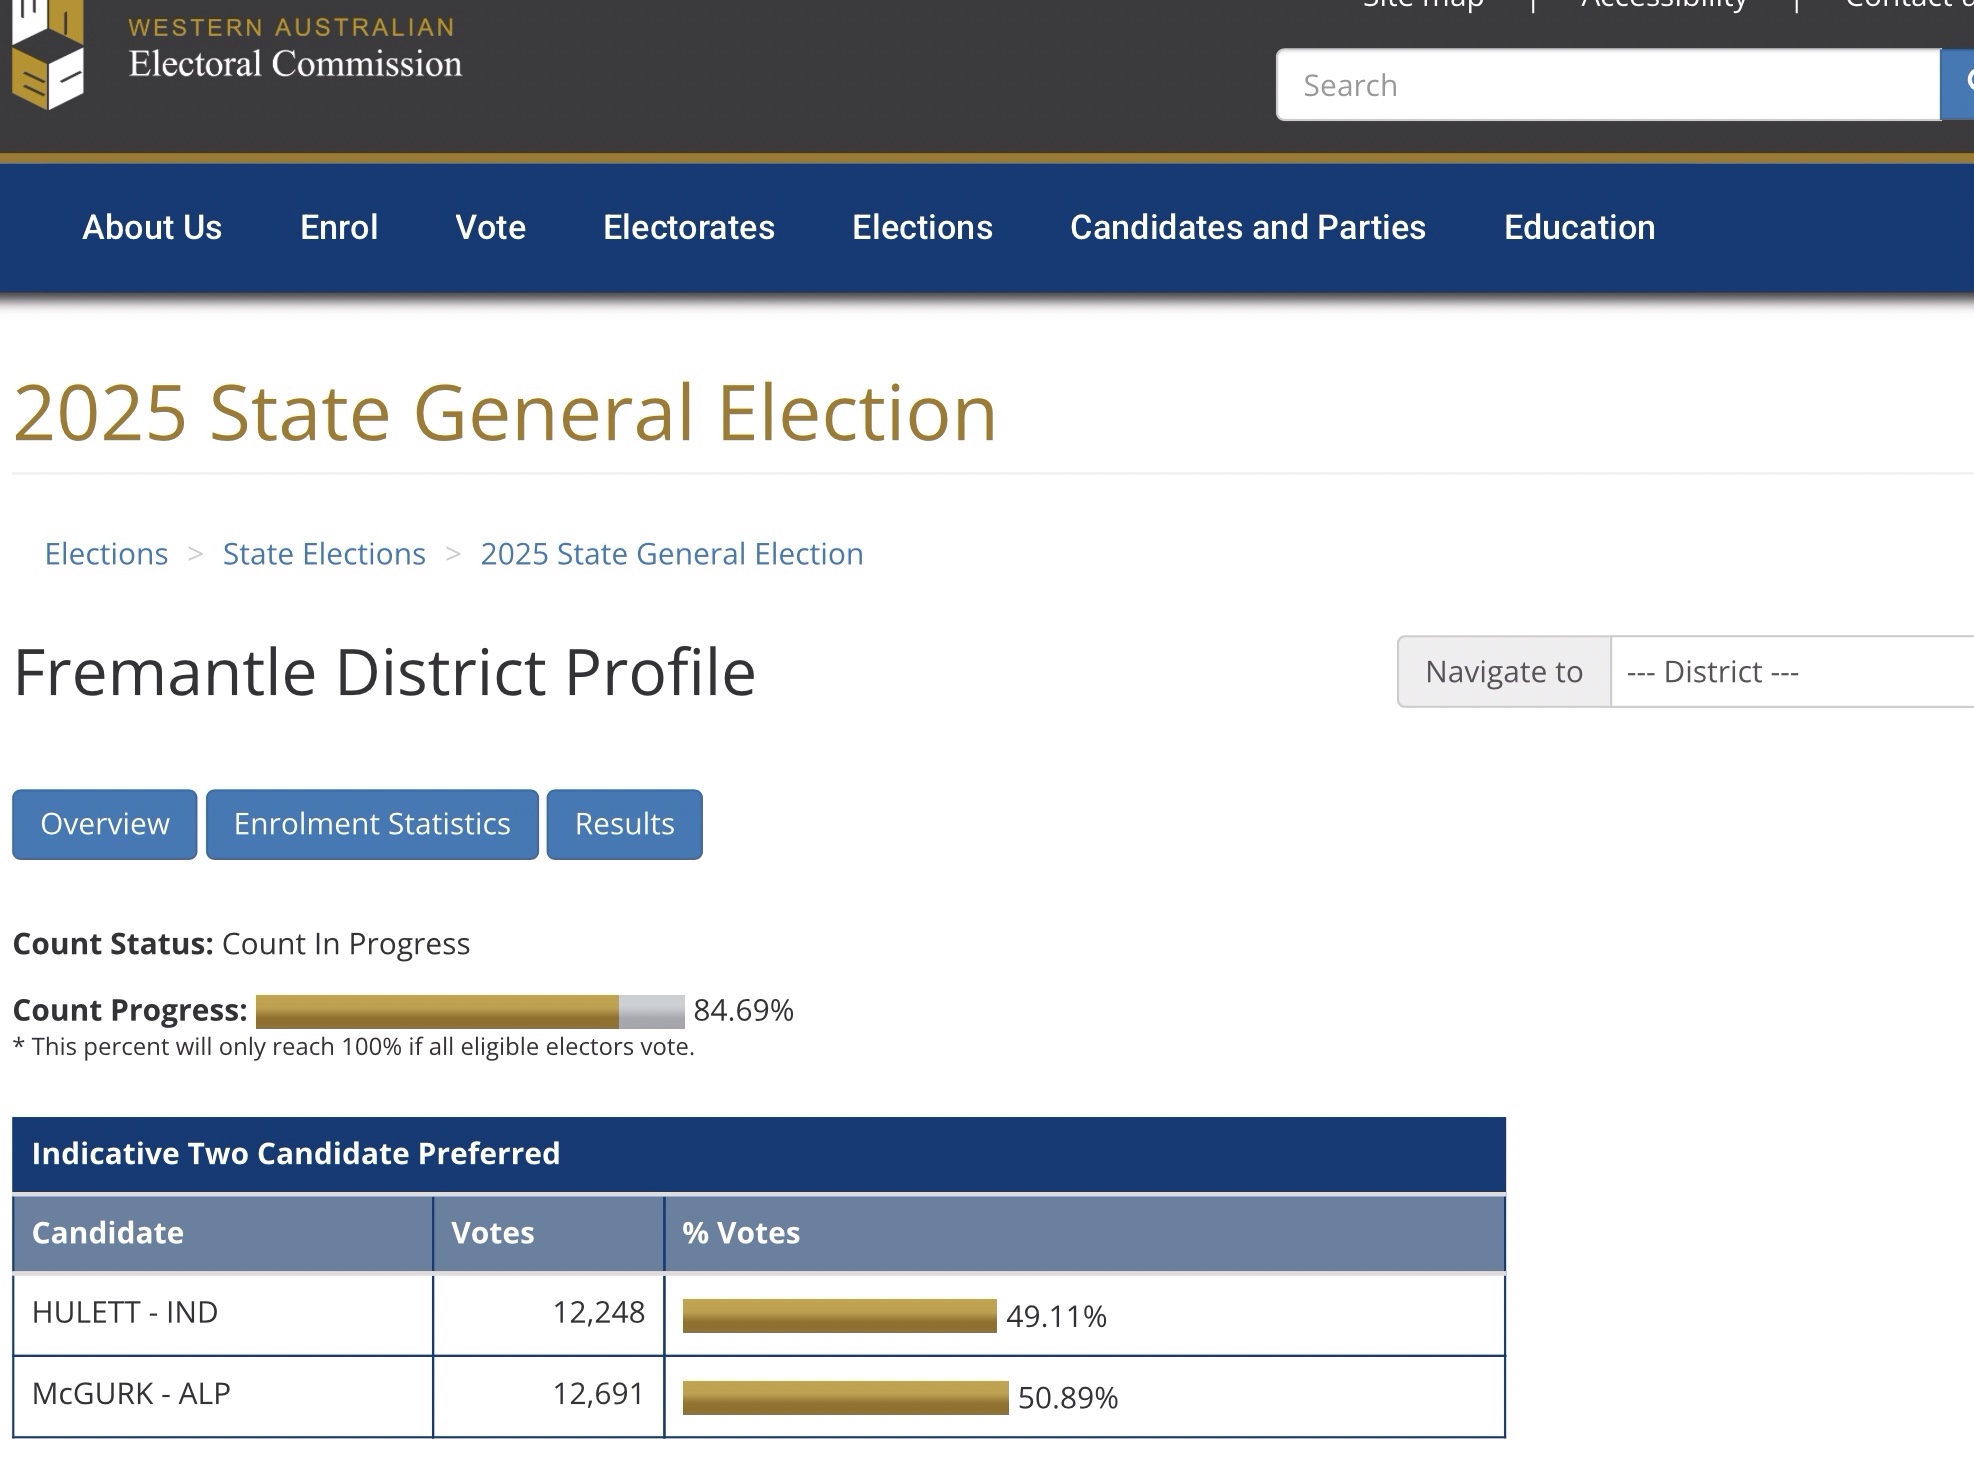The height and width of the screenshot is (1480, 1974).
Task: Open Candidates and Parties menu
Action: click(1247, 228)
